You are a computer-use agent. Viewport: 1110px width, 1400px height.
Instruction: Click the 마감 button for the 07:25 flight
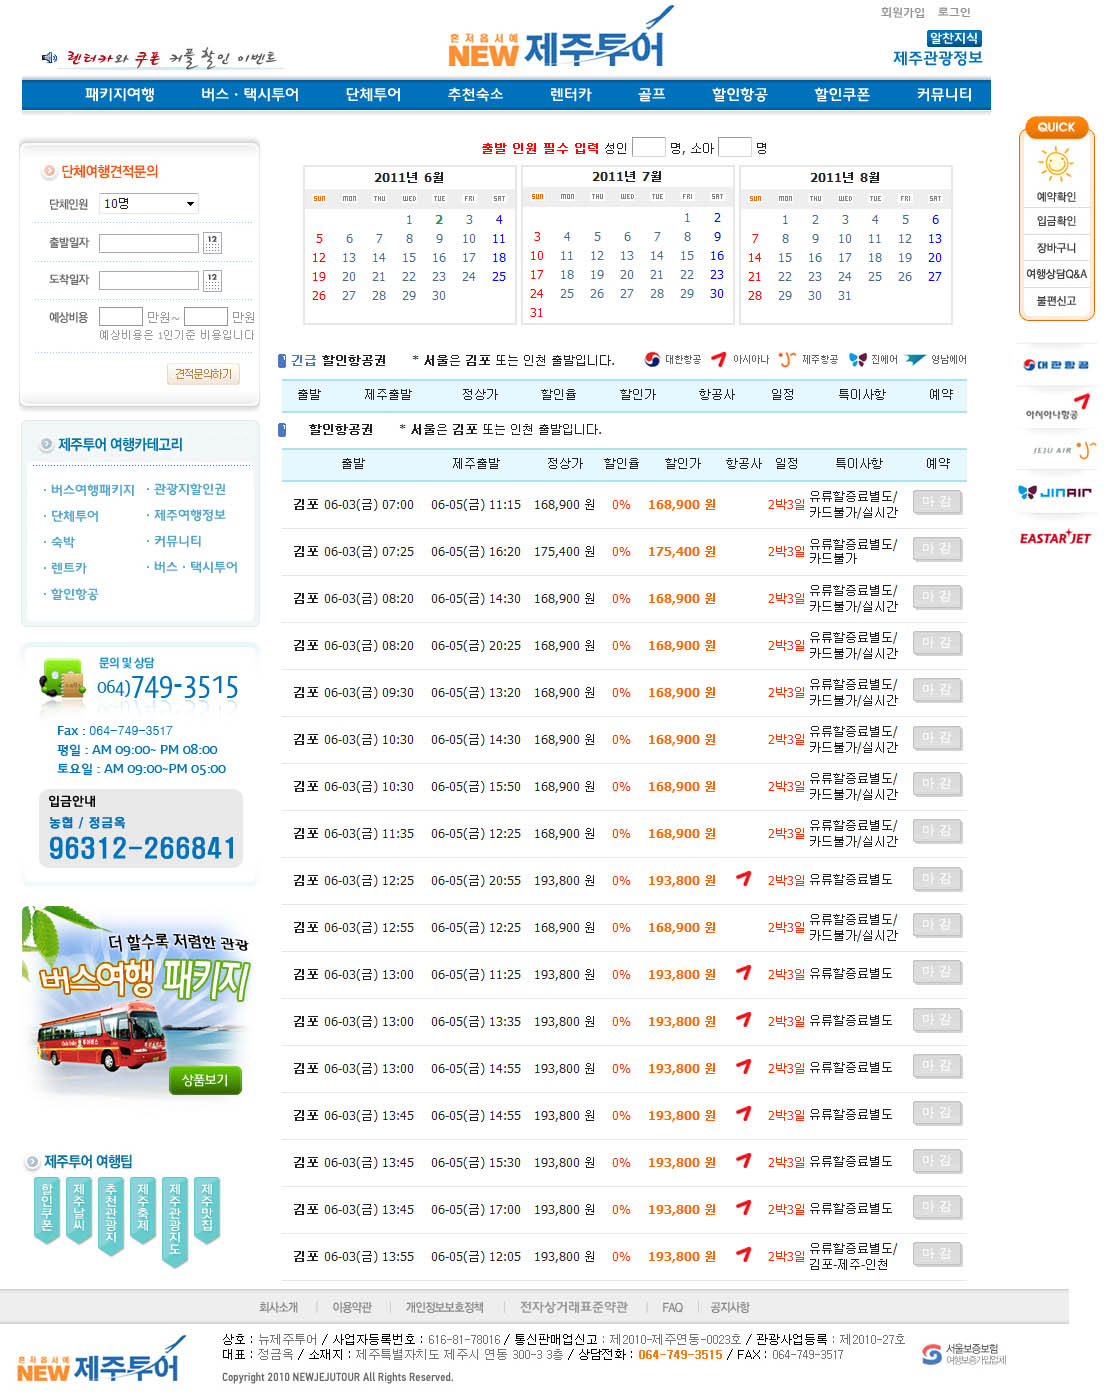tap(938, 549)
